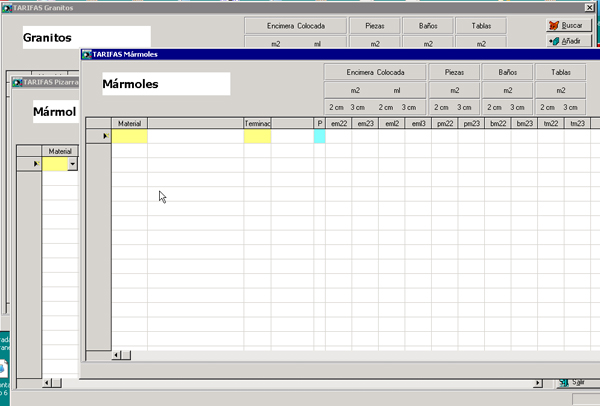Click the em23 column header
This screenshot has width=600, height=406.
click(x=365, y=123)
